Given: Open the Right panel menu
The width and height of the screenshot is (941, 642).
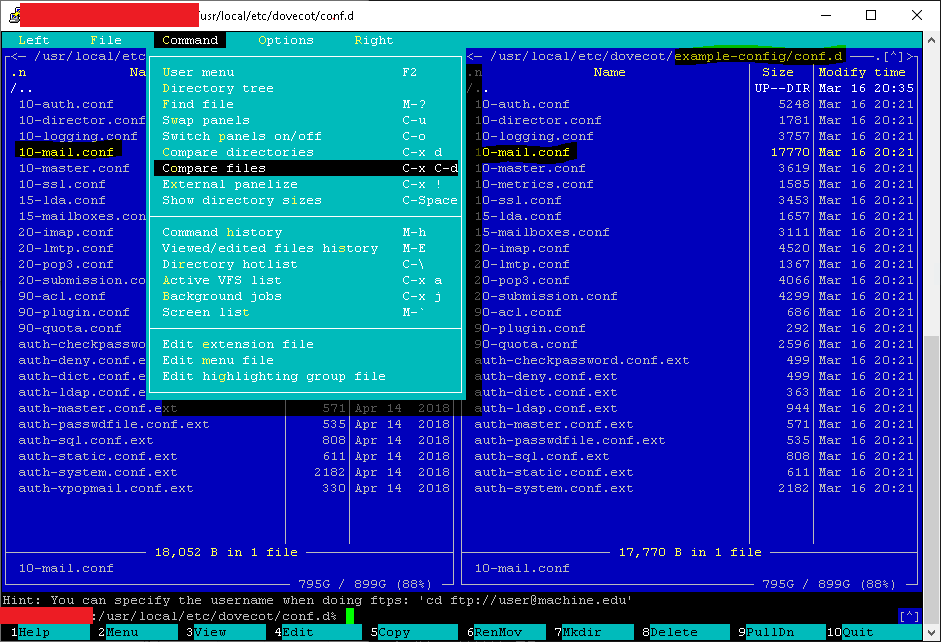Looking at the screenshot, I should (374, 40).
